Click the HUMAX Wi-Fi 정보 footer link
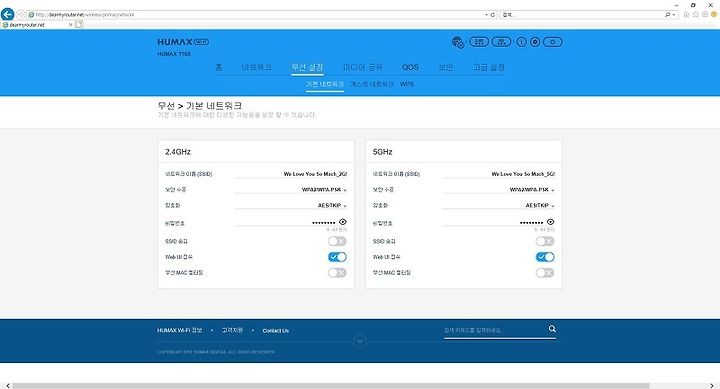Image resolution: width=720 pixels, height=389 pixels. click(180, 330)
